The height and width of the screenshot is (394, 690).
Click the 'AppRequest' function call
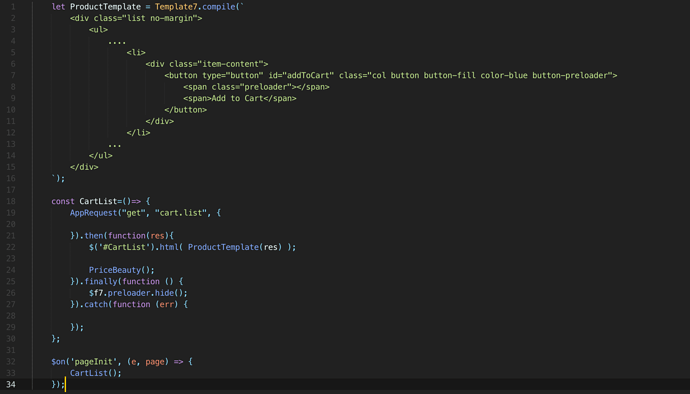(93, 213)
